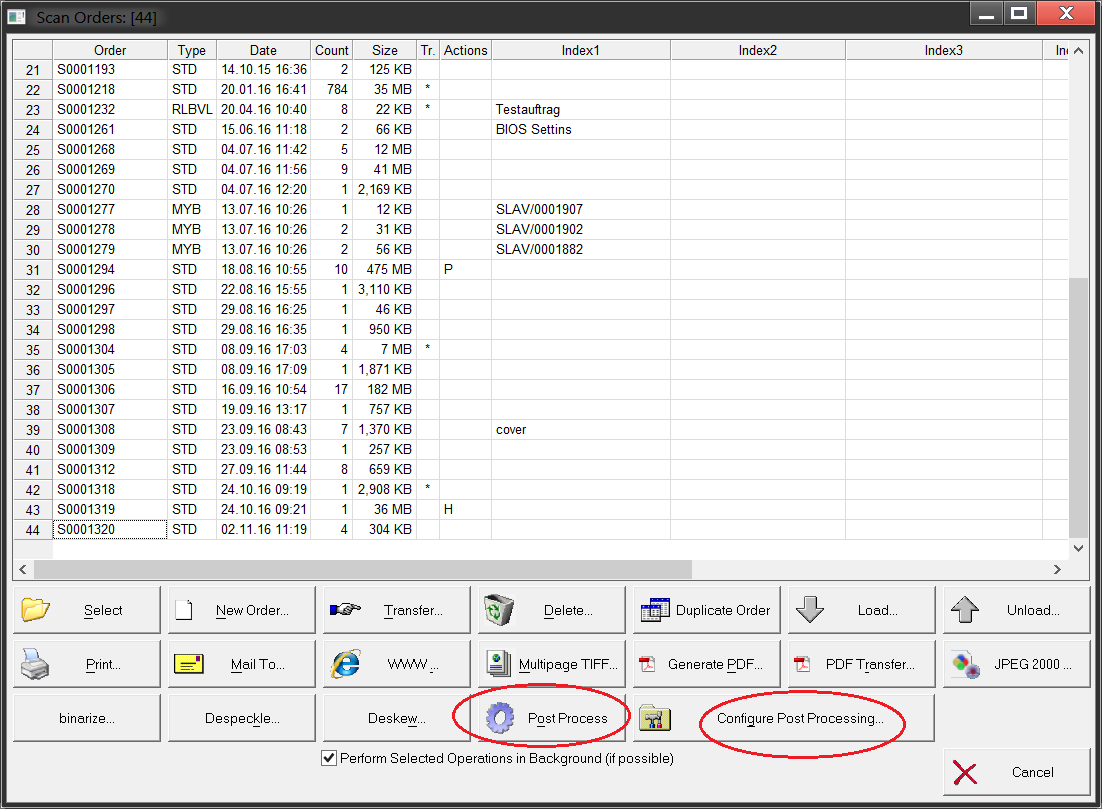The image size is (1102, 809).
Task: Click the Scan Orders window title icon
Action: tap(16, 16)
